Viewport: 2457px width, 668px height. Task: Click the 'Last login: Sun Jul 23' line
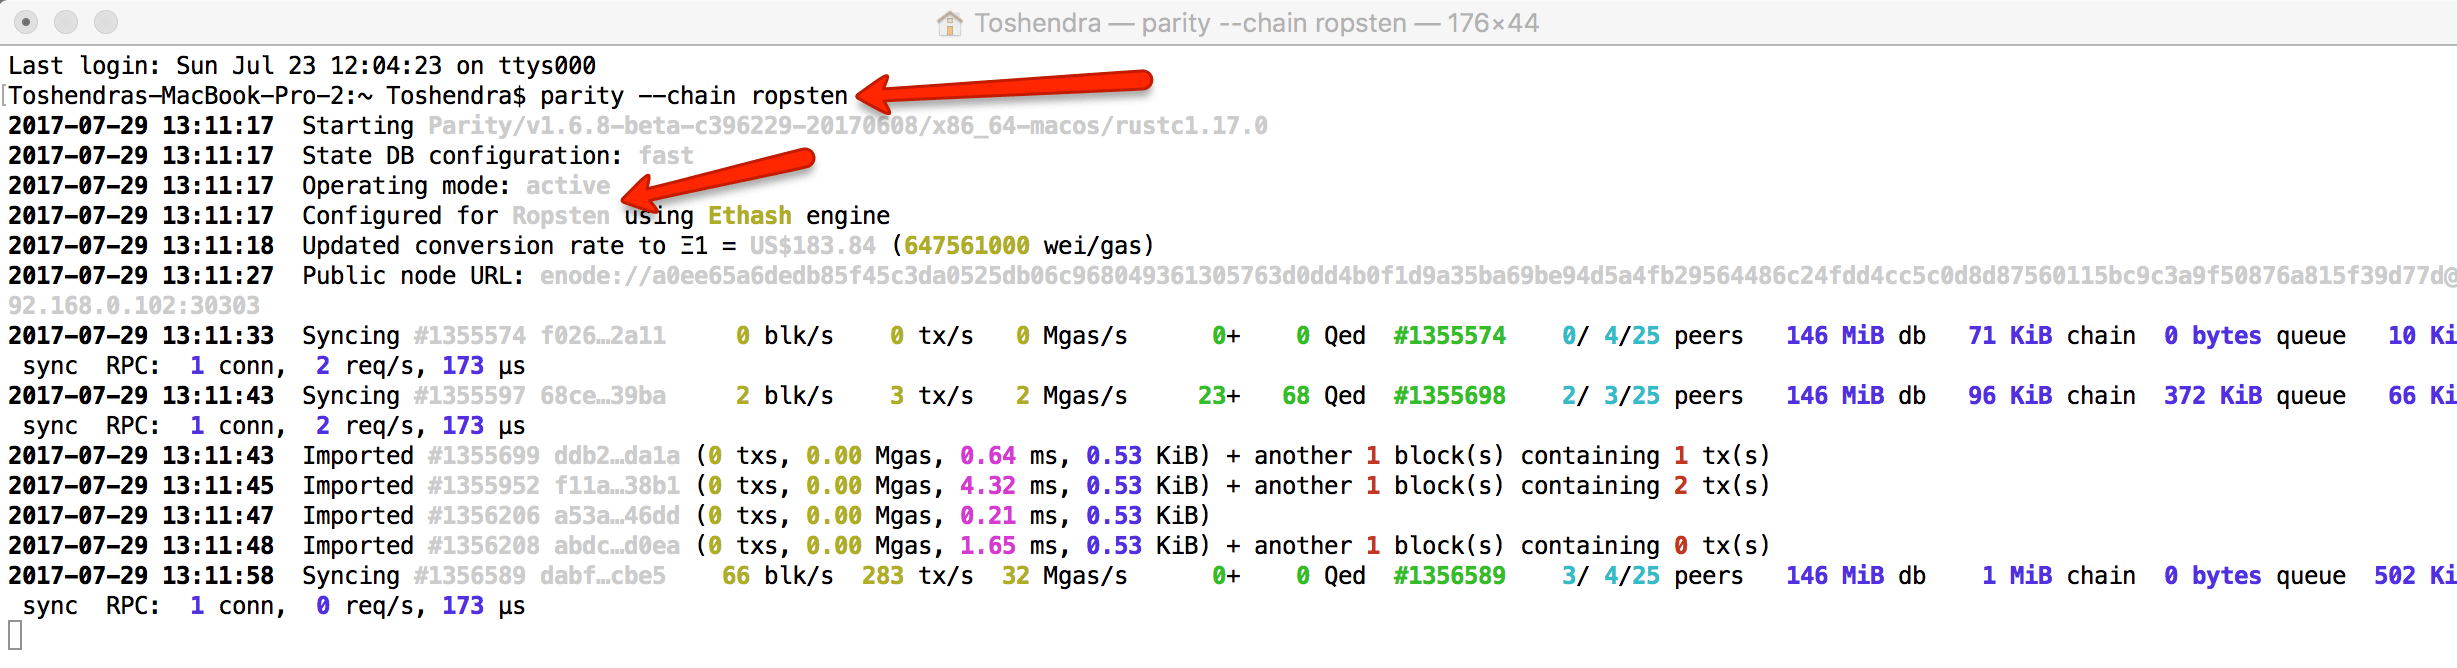pos(302,66)
